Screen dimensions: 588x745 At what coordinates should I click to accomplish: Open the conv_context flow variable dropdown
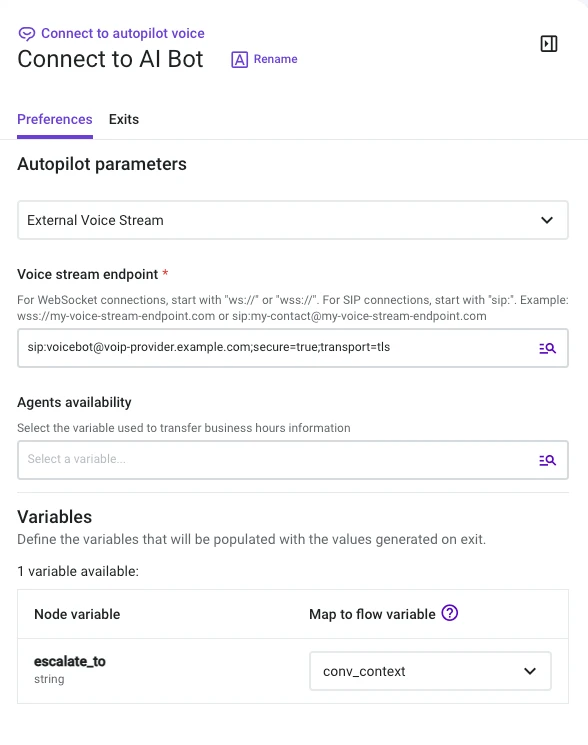pos(430,671)
